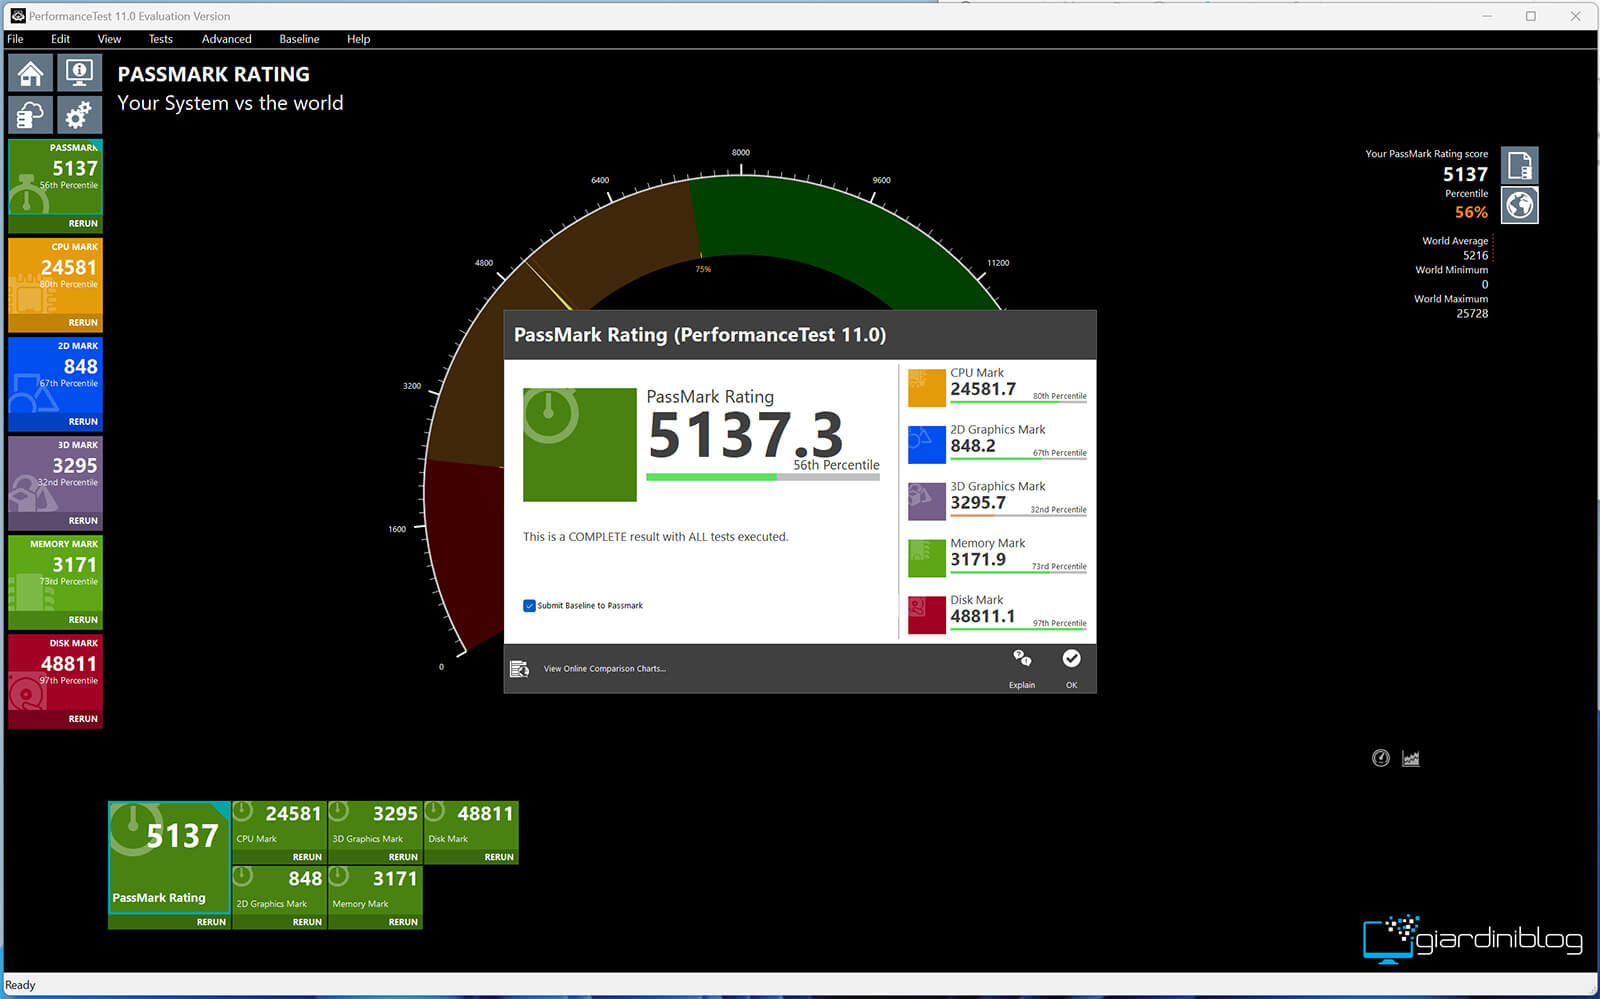This screenshot has height=999, width=1600.
Task: Click the Disk Mark red icon in dialog
Action: [x=927, y=615]
